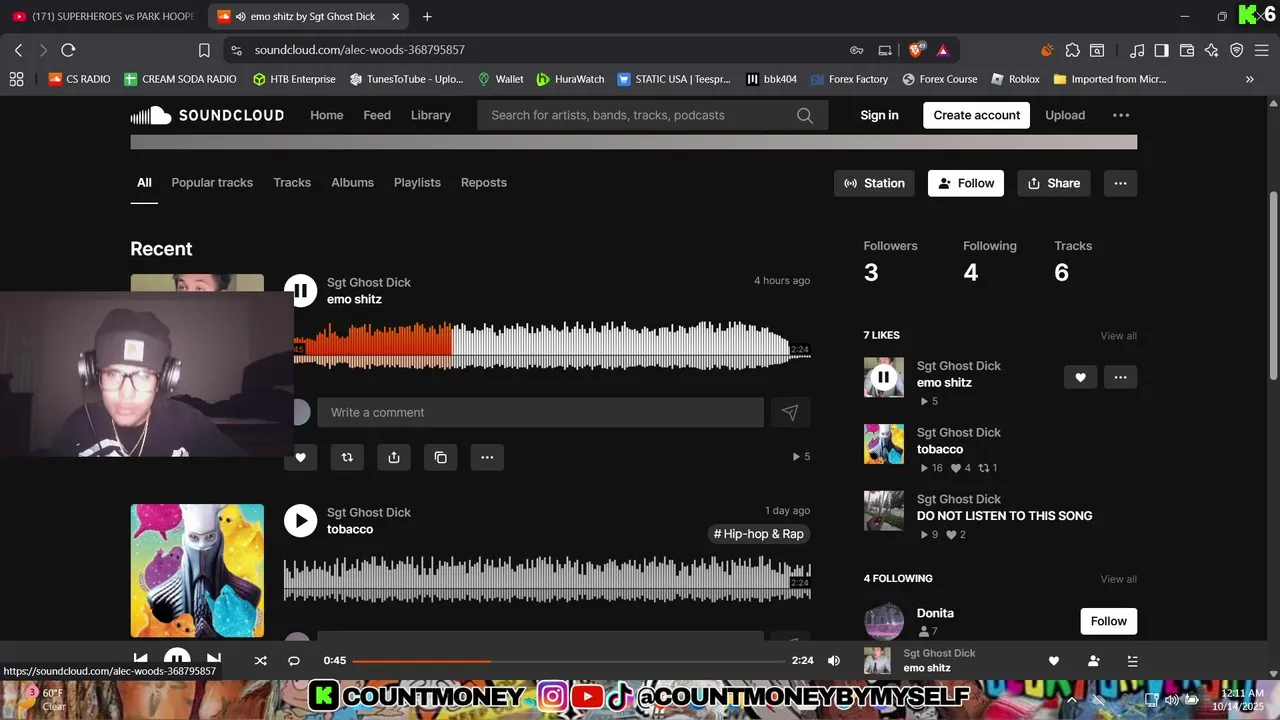1280x720 pixels.
Task: Switch to Popular tracks tab
Action: (x=212, y=182)
